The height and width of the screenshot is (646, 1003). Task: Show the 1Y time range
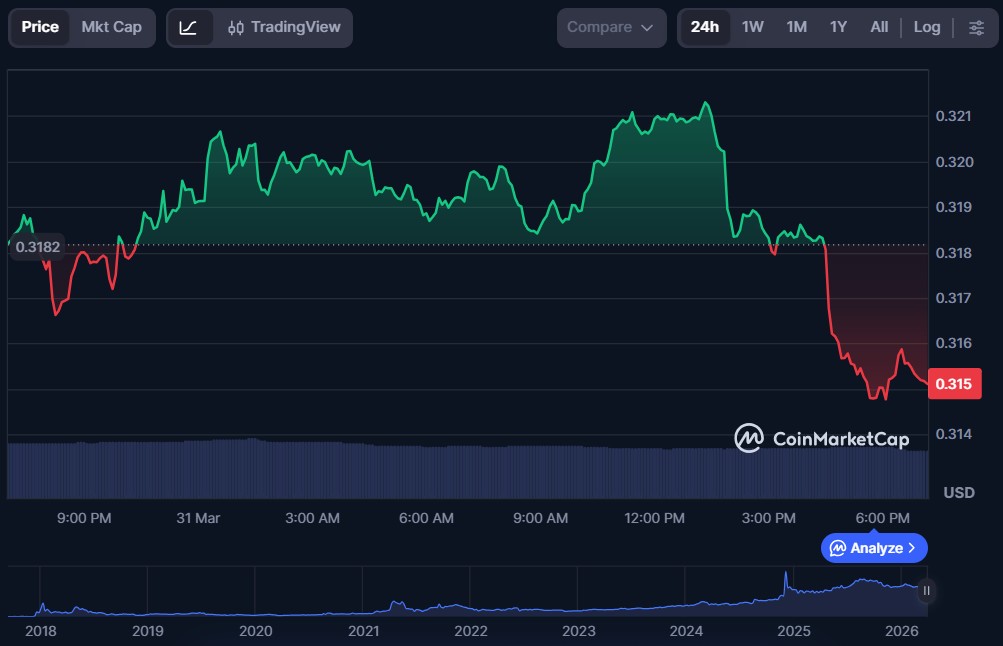[838, 27]
